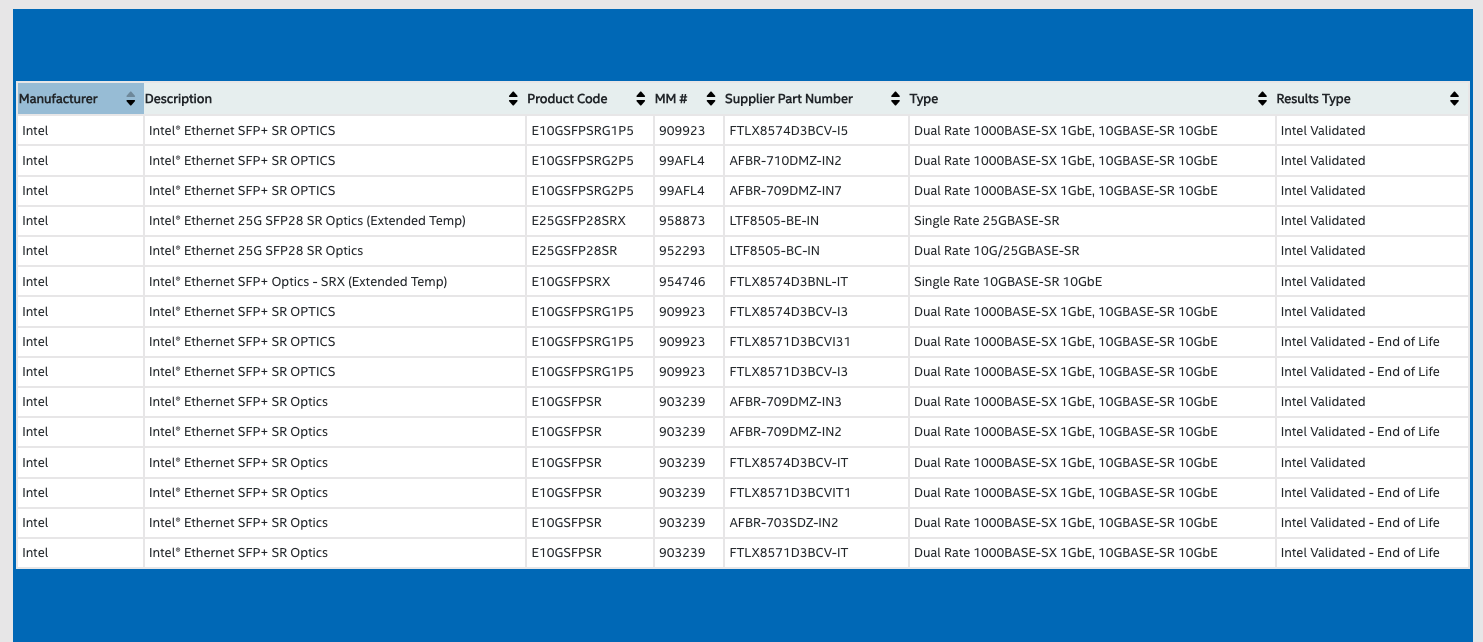Select E10GSFPSRG2P5 code in AFBR-710DMZ-IN2 row
1483x642 pixels.
582,160
